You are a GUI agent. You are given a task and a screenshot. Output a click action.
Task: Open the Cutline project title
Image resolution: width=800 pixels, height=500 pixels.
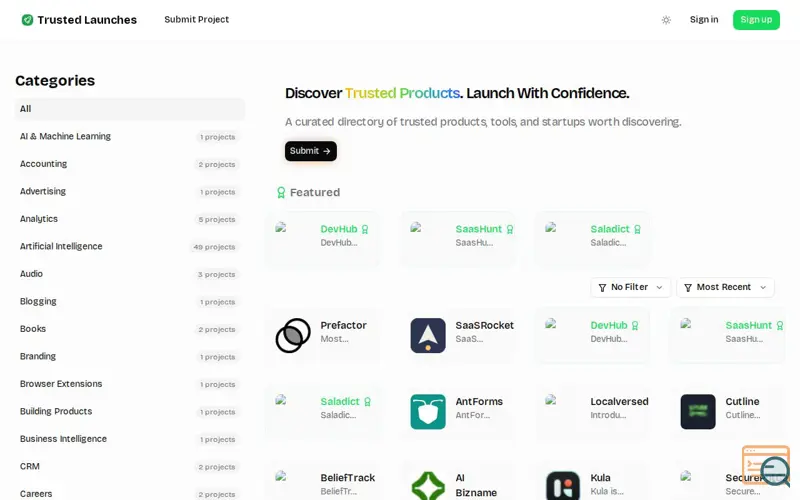pos(742,402)
